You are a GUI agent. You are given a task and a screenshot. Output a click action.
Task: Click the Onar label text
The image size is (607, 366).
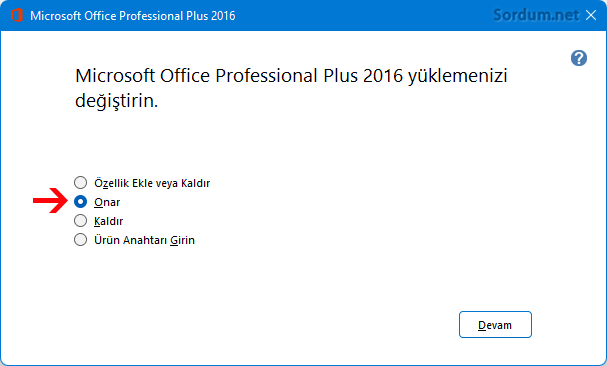(x=107, y=202)
